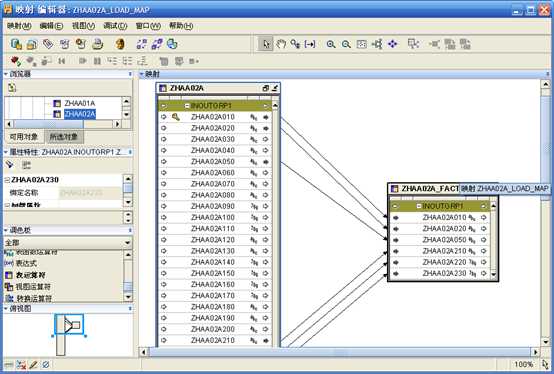The height and width of the screenshot is (374, 554).
Task: Click the output arrow of ZHAA02A210 in the source
Action: point(266,340)
